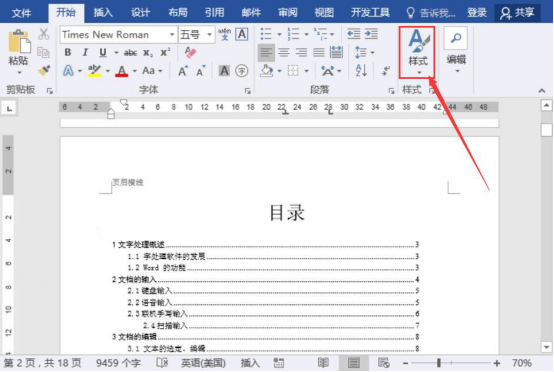Viewport: 554px width, 372px height.
Task: Click the Text Effects glowing A icon
Action: tap(68, 71)
